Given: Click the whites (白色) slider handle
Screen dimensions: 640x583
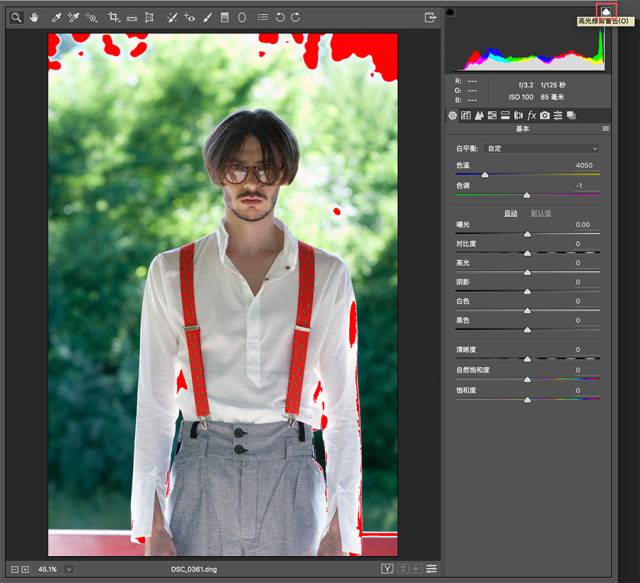Looking at the screenshot, I should coord(527,311).
